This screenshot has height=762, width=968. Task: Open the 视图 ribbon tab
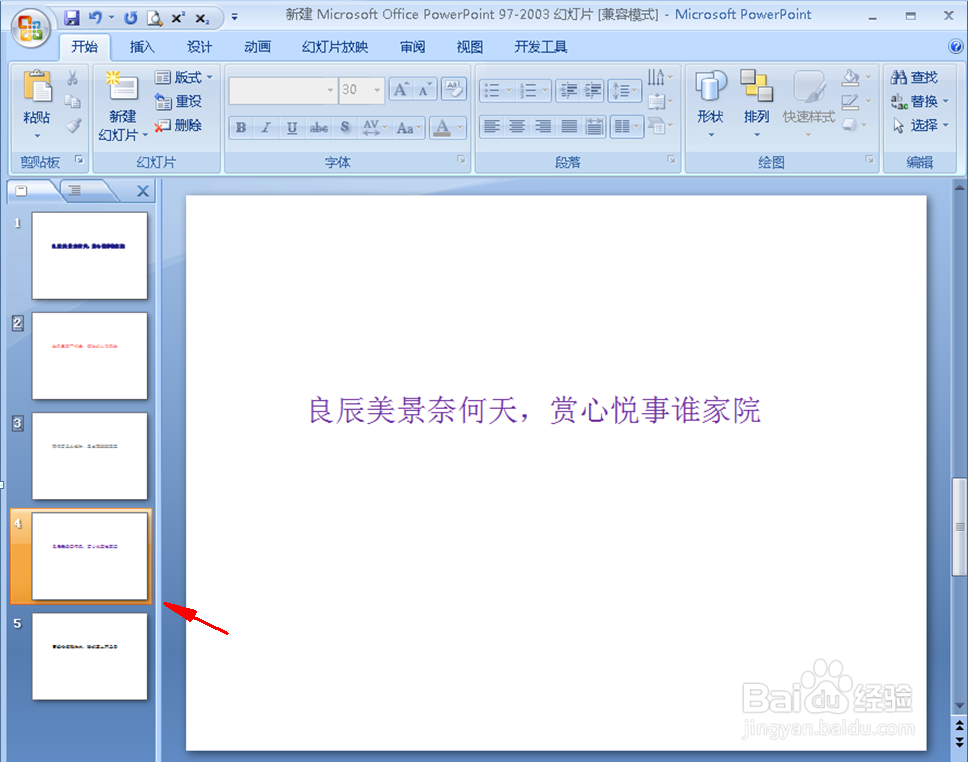(x=469, y=47)
